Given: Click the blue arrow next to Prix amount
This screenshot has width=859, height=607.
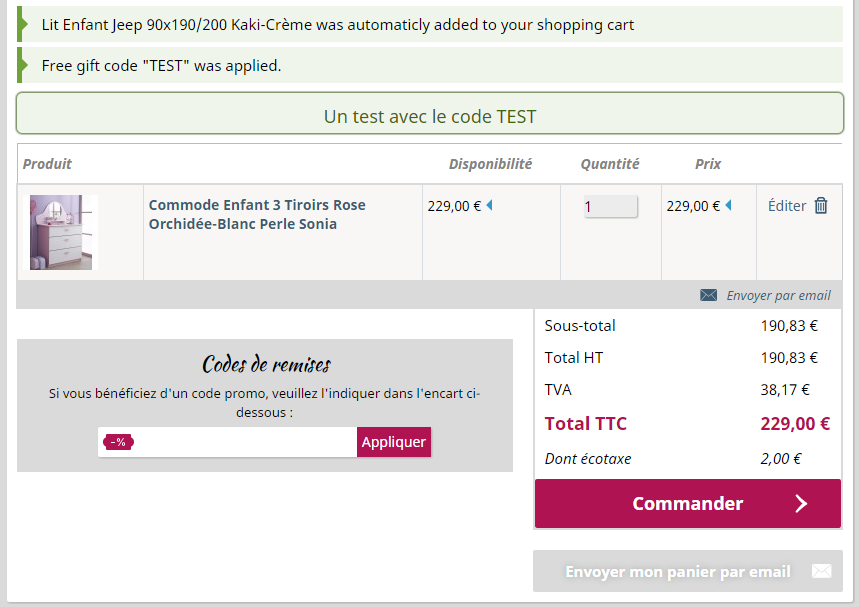Looking at the screenshot, I should 729,205.
